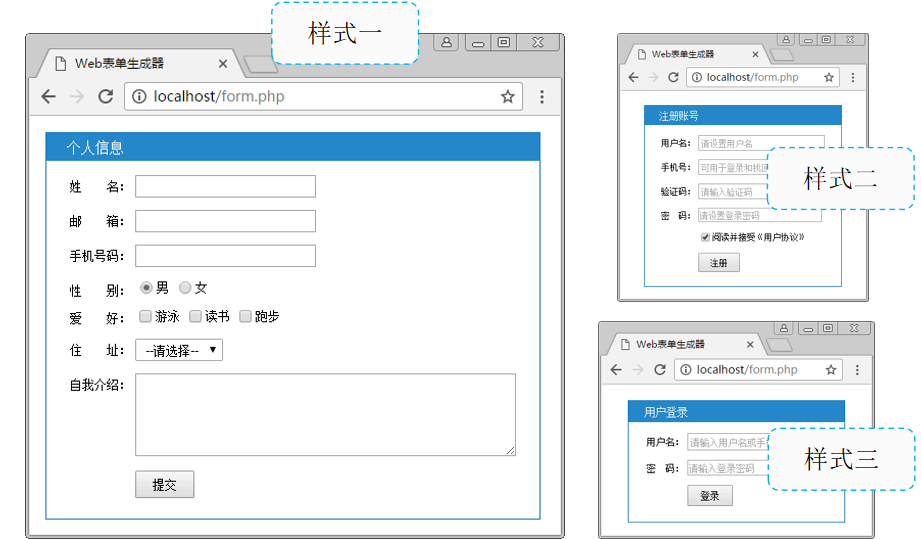Toggle 阅读并接受《用户协议》 checkbox

[705, 237]
